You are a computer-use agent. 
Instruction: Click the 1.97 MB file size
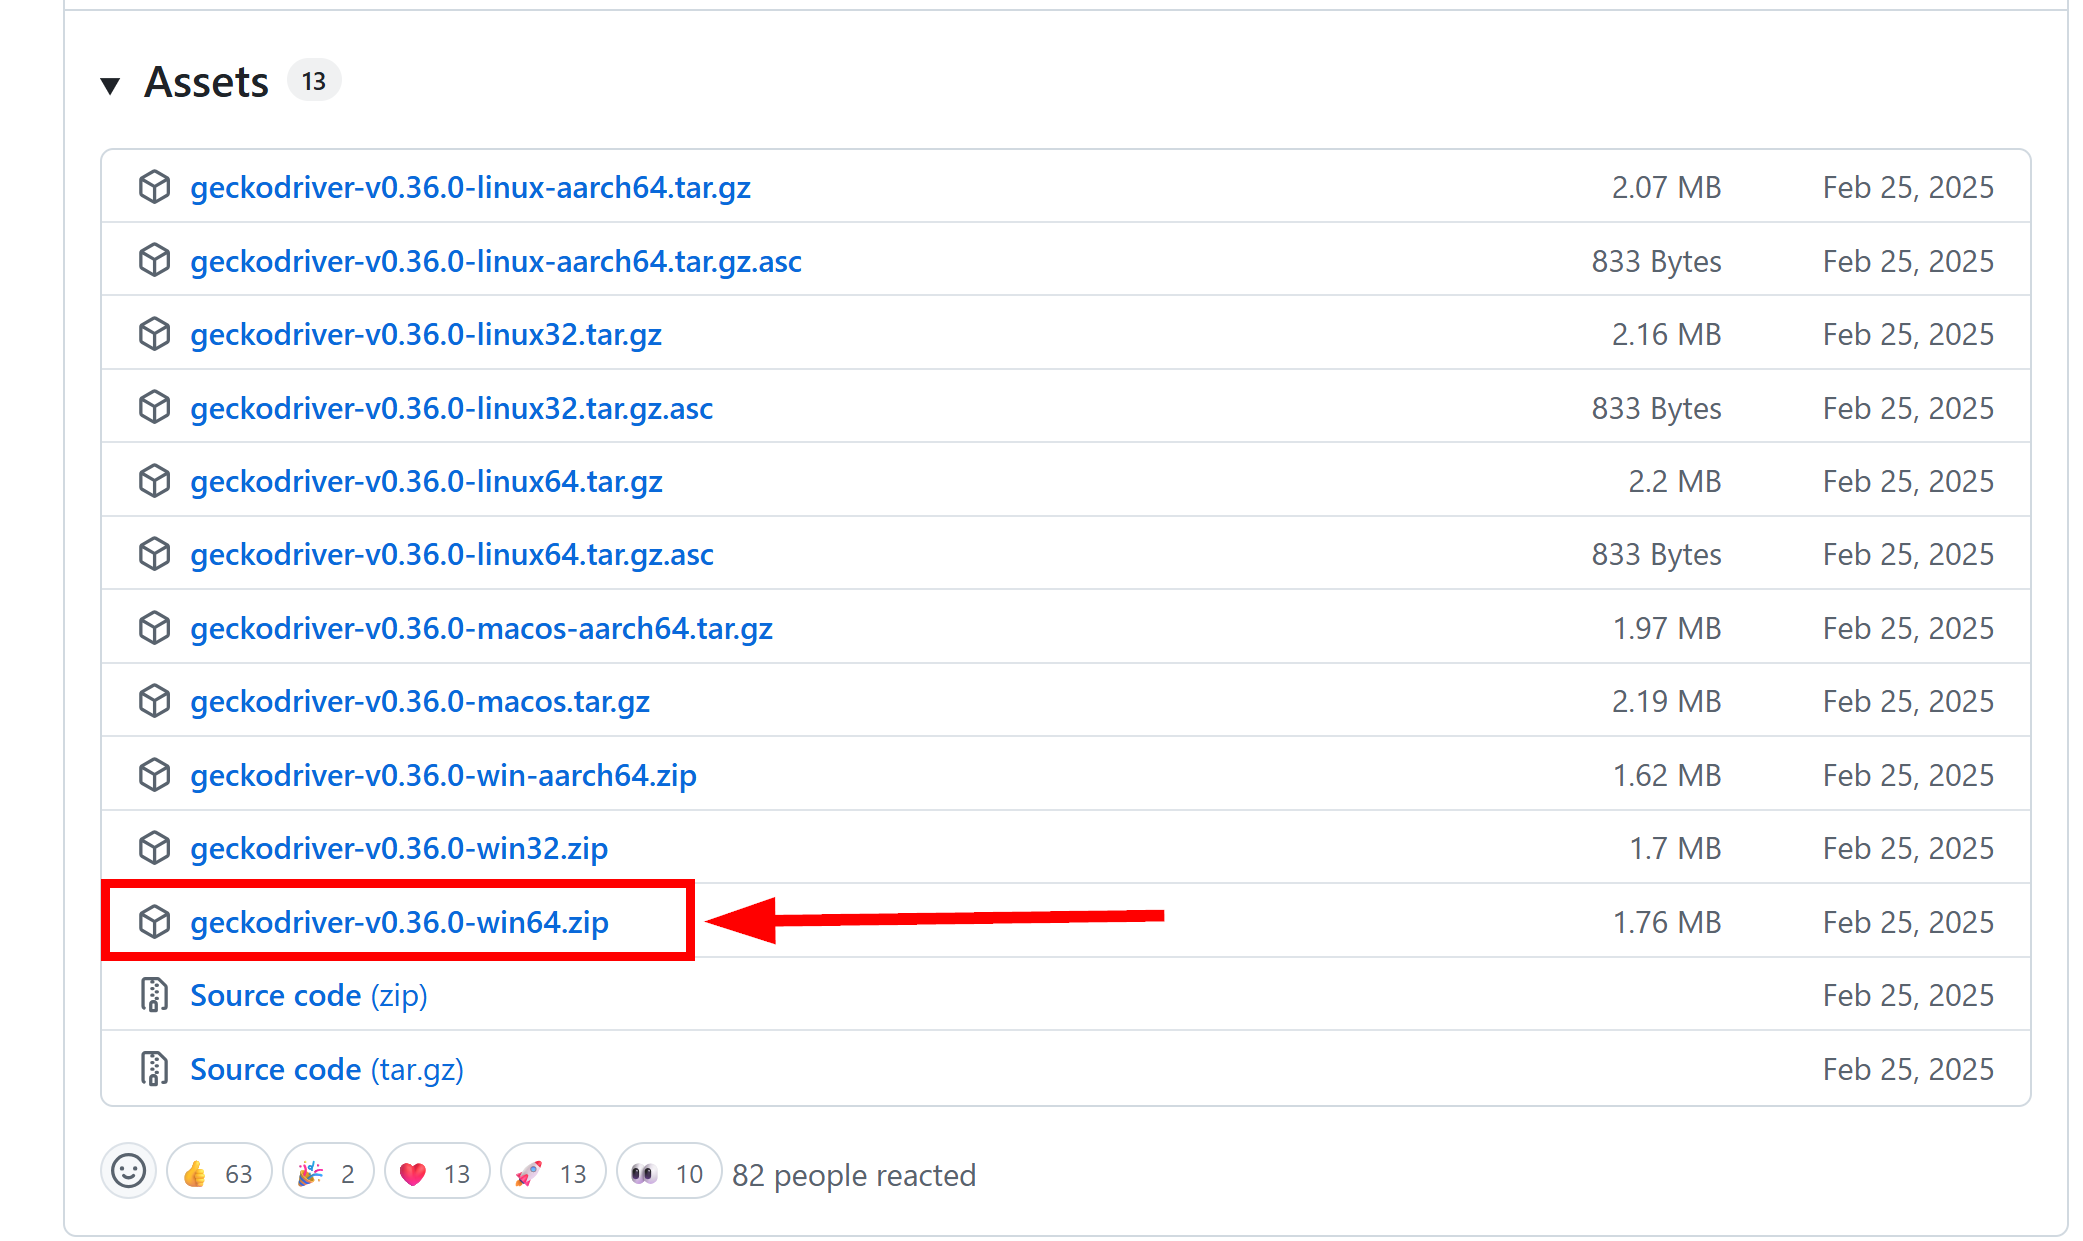tap(1667, 628)
